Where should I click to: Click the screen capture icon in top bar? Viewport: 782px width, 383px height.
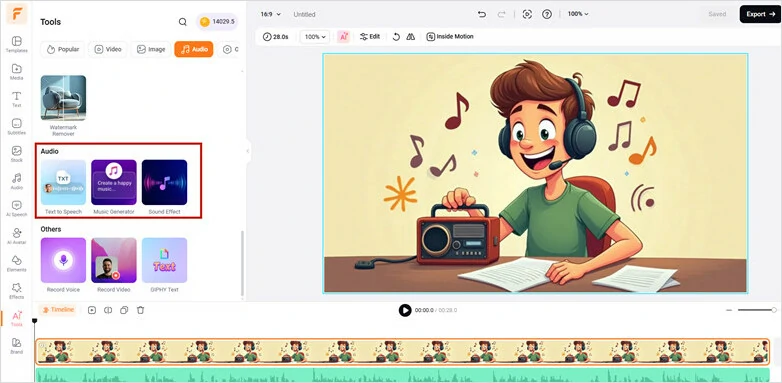(x=527, y=14)
